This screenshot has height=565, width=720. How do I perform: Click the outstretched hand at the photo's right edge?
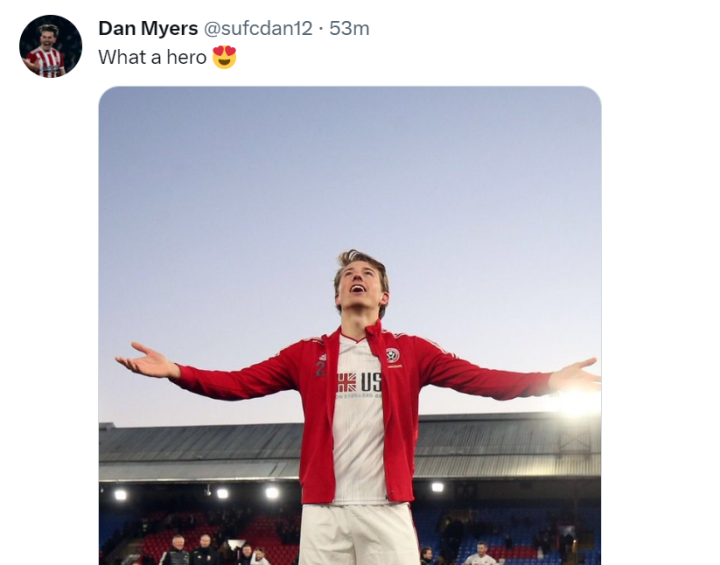pos(577,375)
